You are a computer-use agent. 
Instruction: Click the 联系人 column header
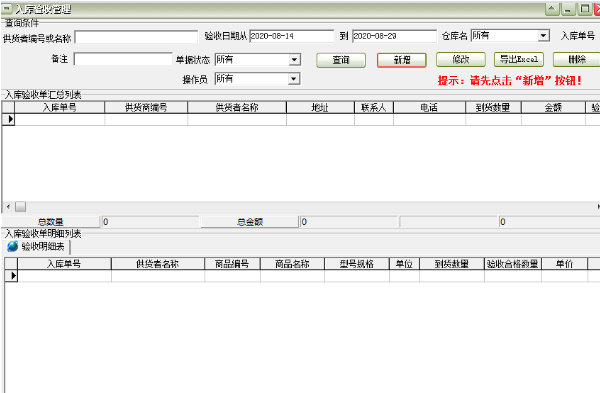(374, 108)
